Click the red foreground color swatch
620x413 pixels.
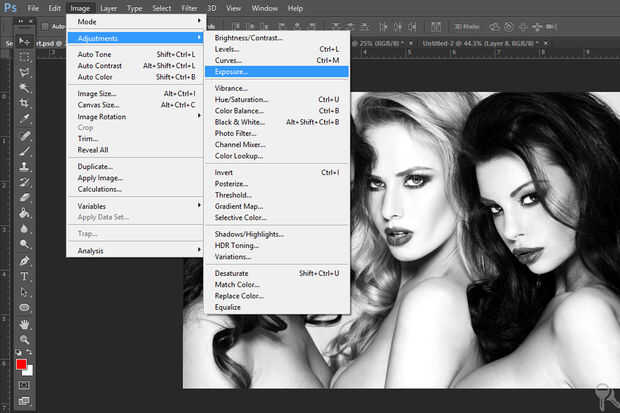[21, 365]
